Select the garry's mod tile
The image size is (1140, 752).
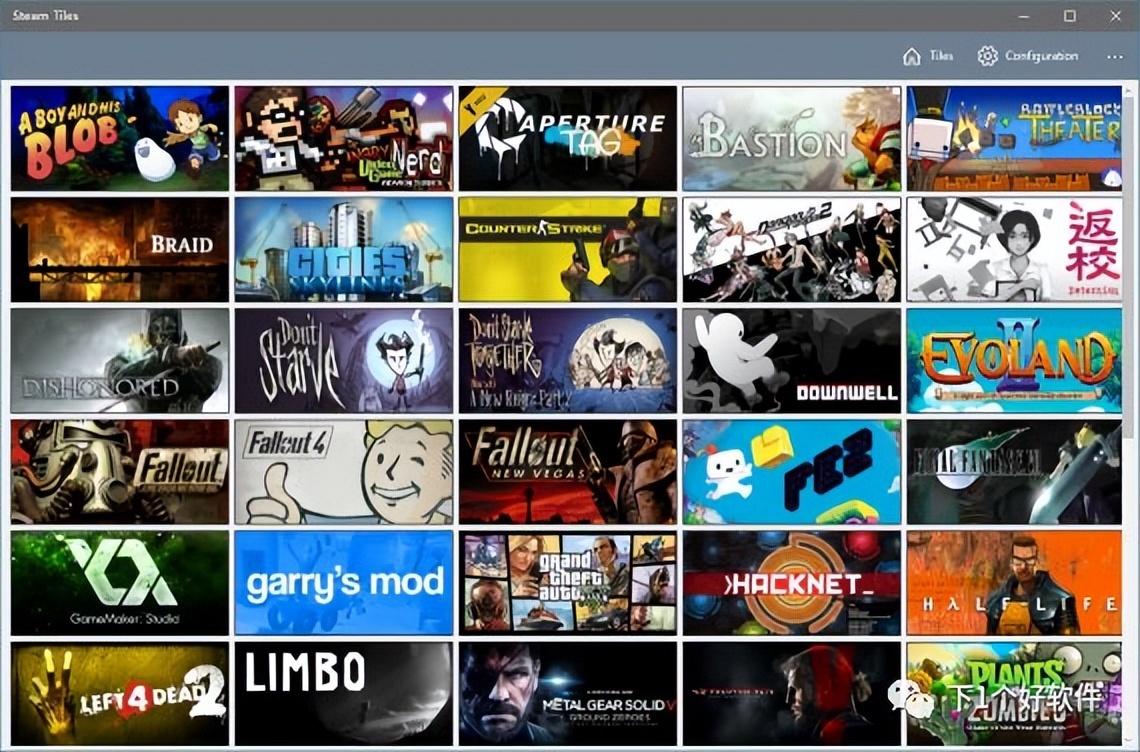pyautogui.click(x=344, y=583)
